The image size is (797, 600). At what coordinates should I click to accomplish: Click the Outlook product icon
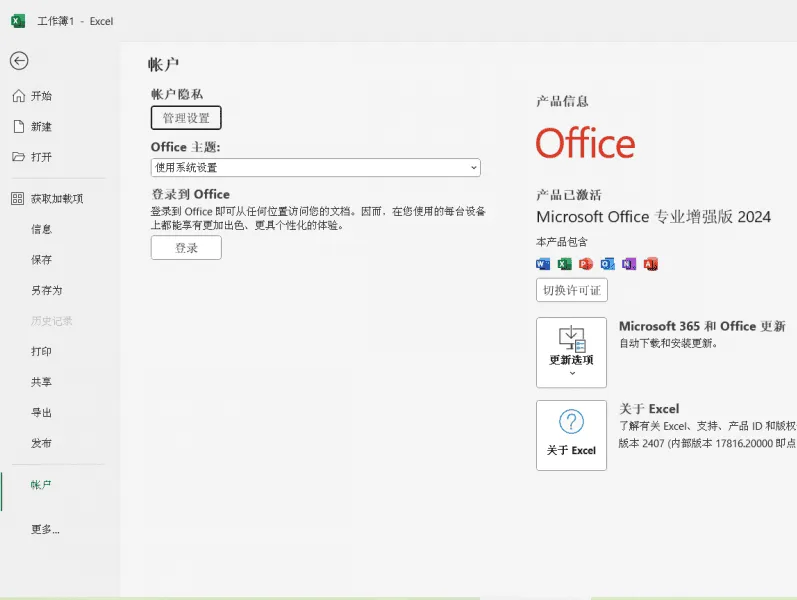pos(607,264)
